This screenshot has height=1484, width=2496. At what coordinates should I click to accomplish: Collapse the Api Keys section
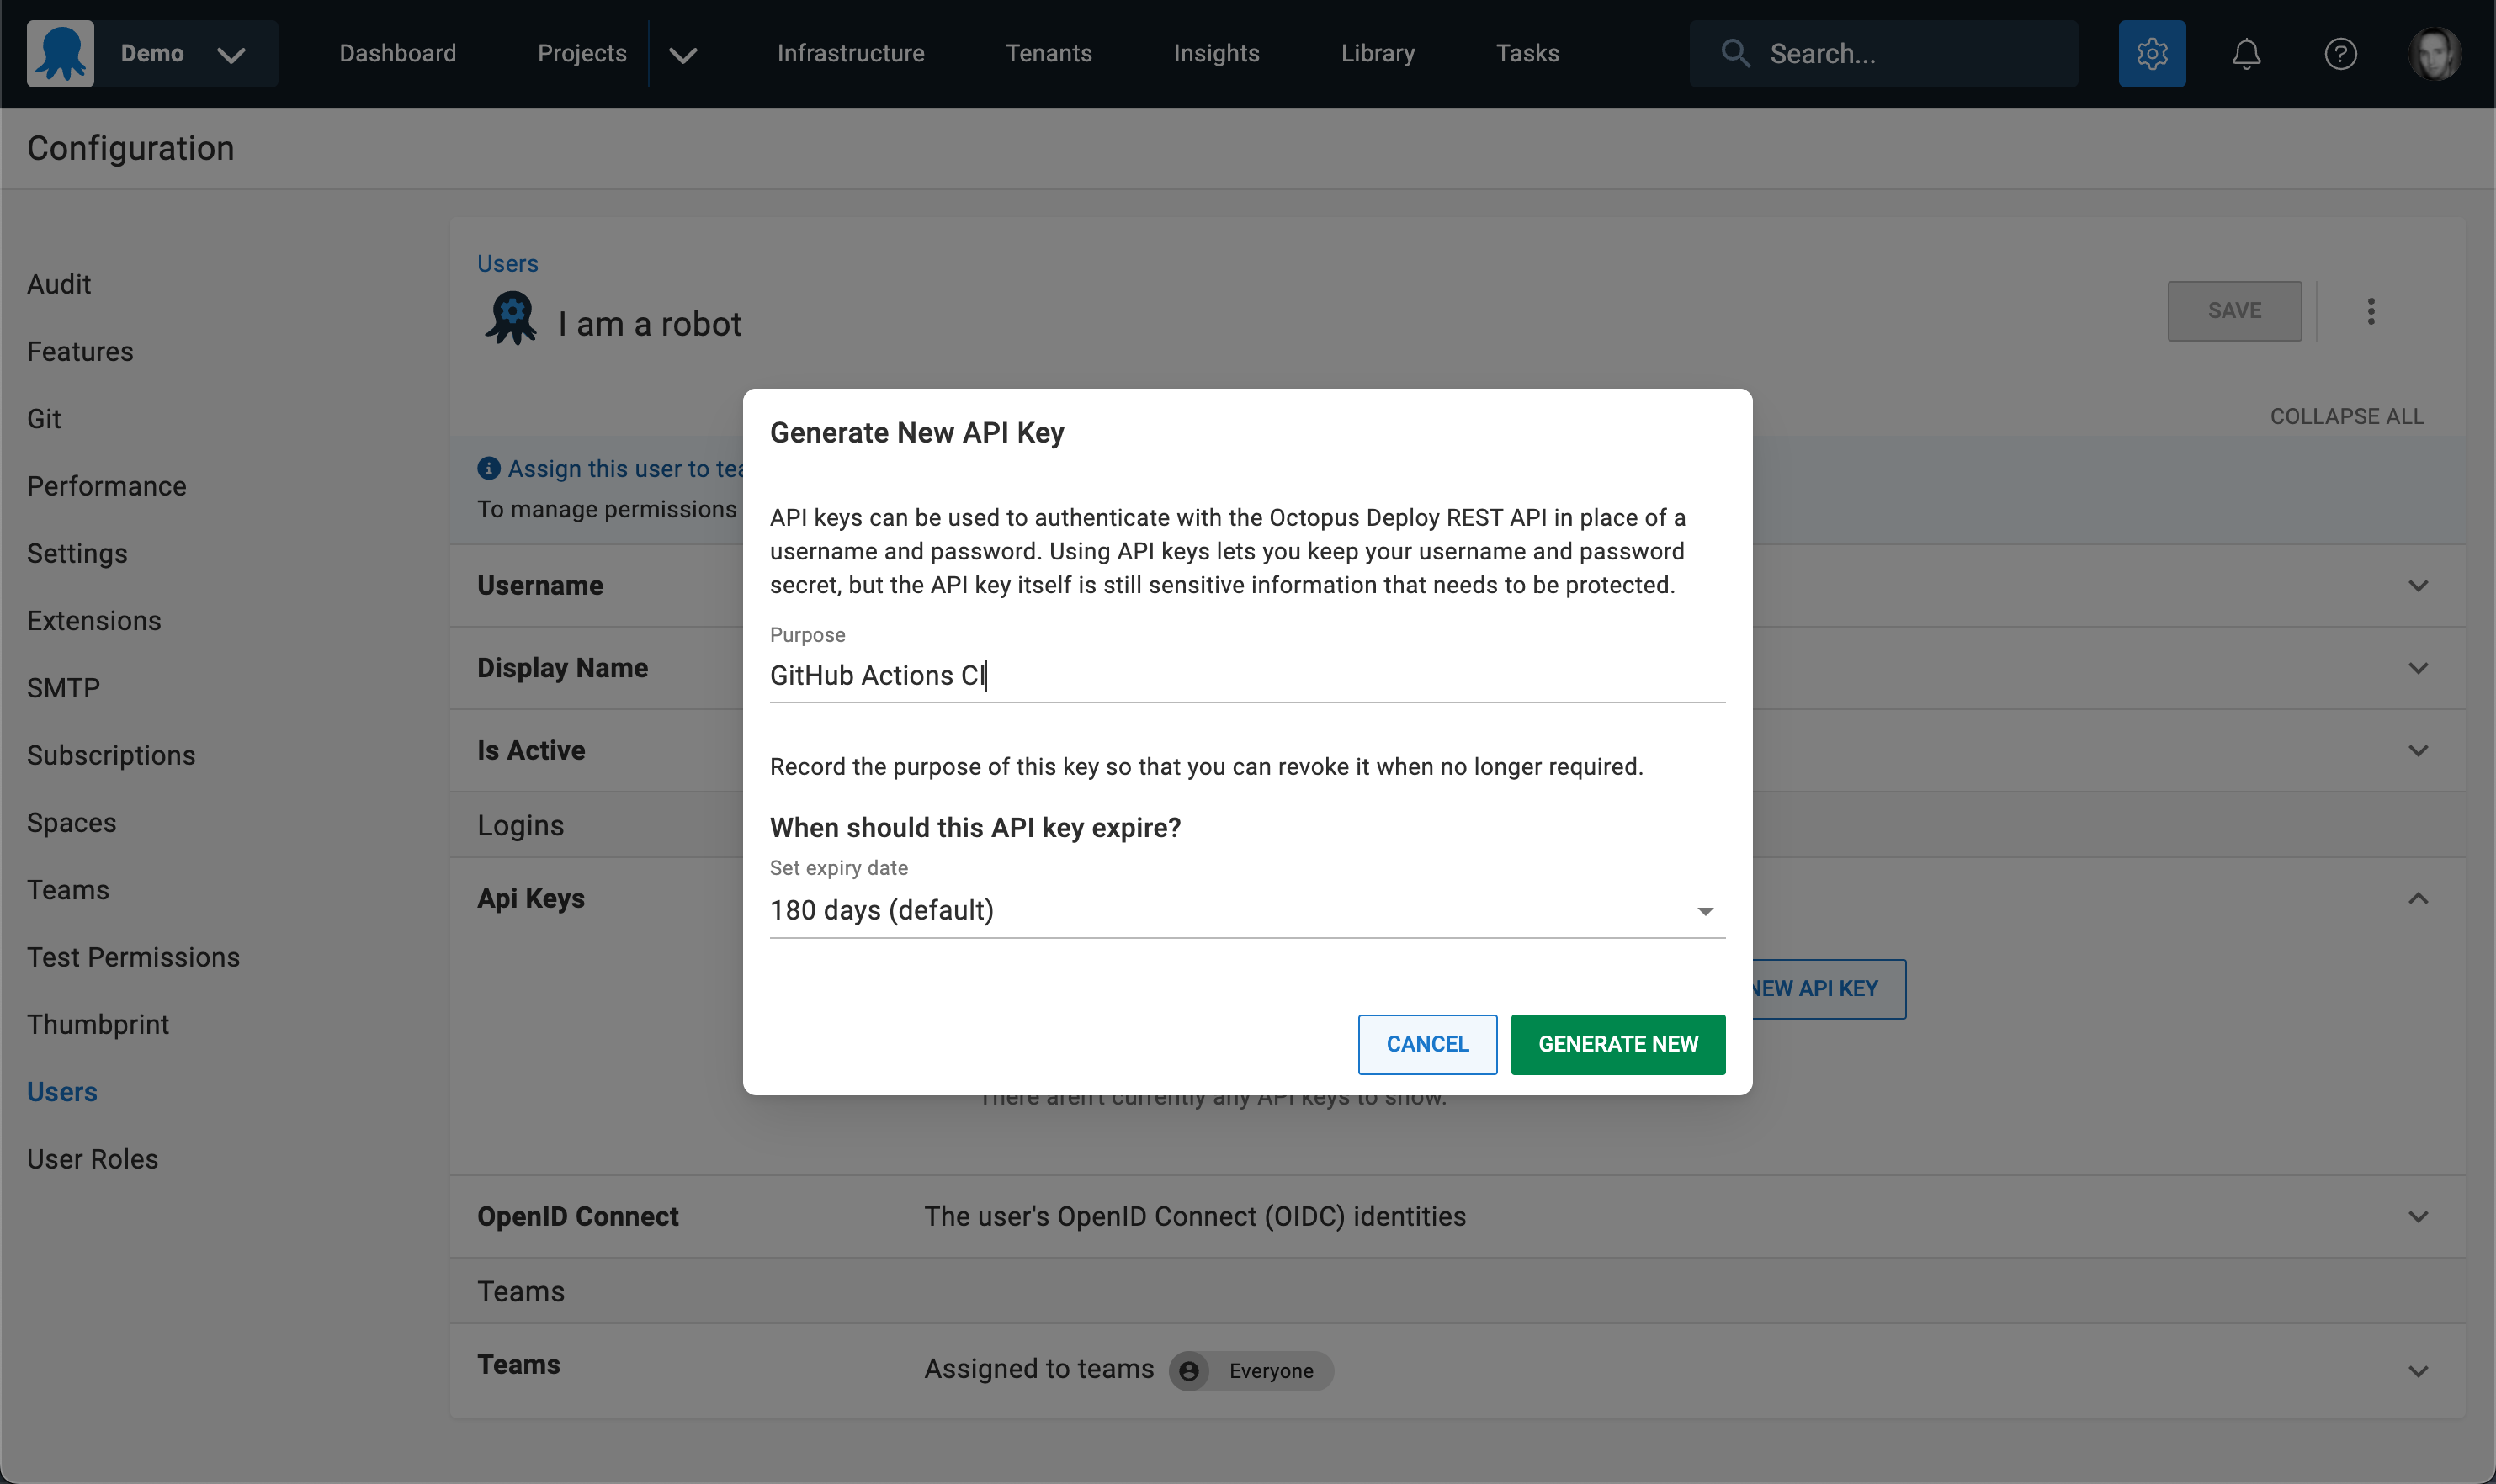point(2419,898)
